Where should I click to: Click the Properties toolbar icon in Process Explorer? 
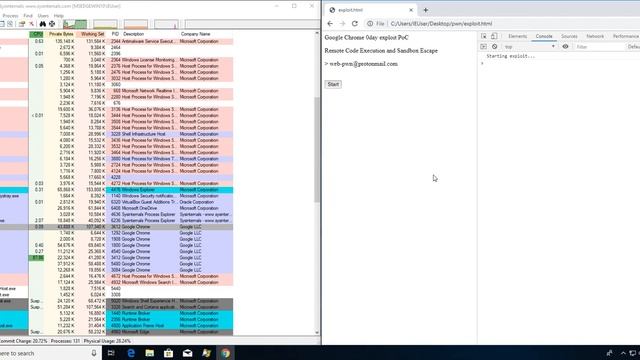[x=22, y=24]
